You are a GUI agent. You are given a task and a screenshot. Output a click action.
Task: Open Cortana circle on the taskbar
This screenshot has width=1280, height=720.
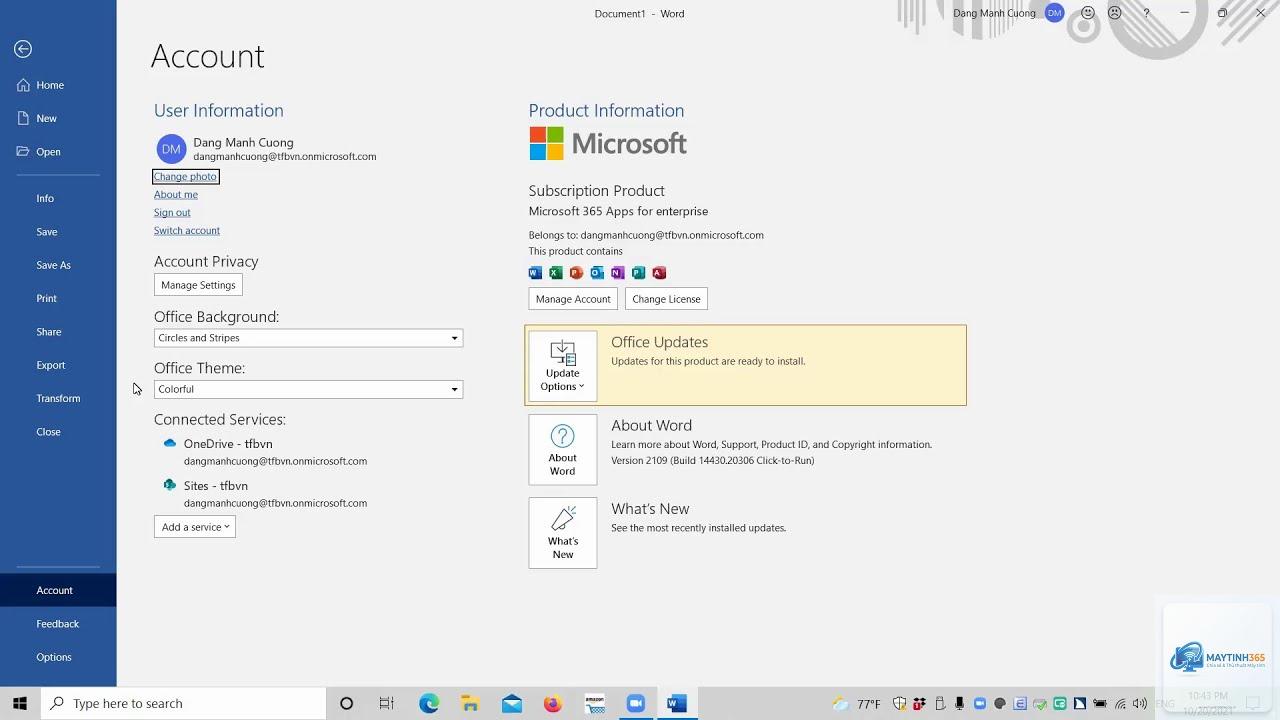pyautogui.click(x=346, y=704)
